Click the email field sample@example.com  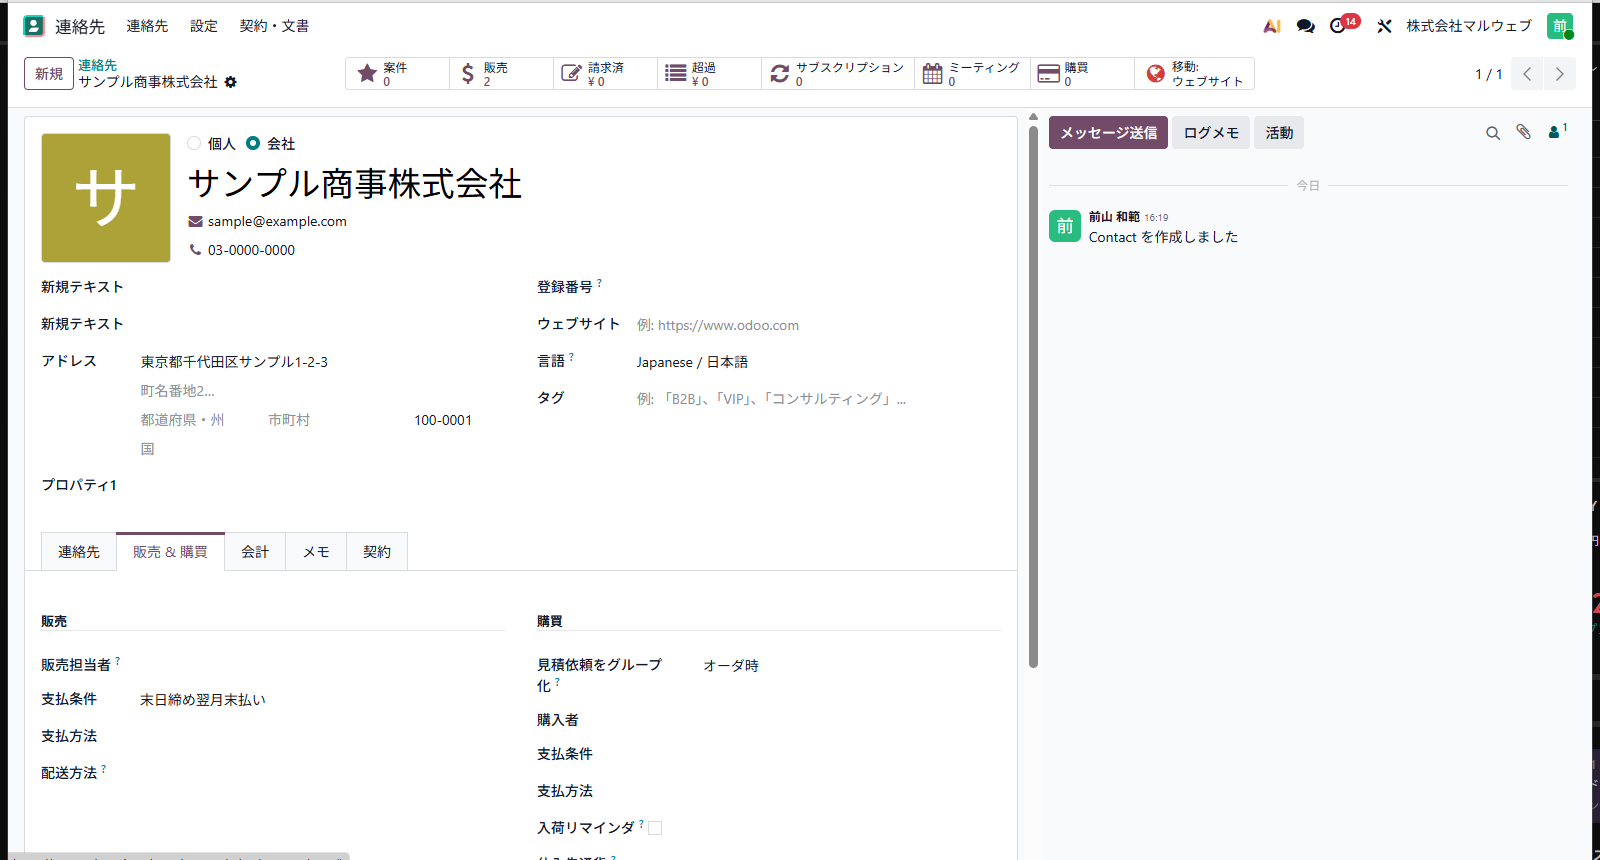pyautogui.click(x=277, y=222)
